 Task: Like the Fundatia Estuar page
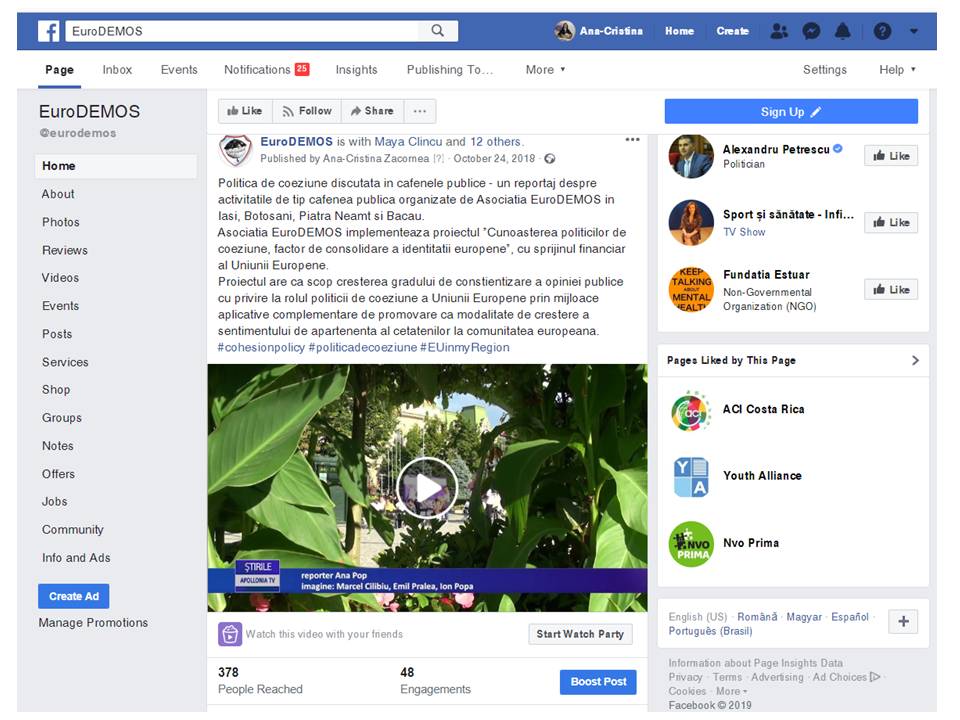[891, 290]
